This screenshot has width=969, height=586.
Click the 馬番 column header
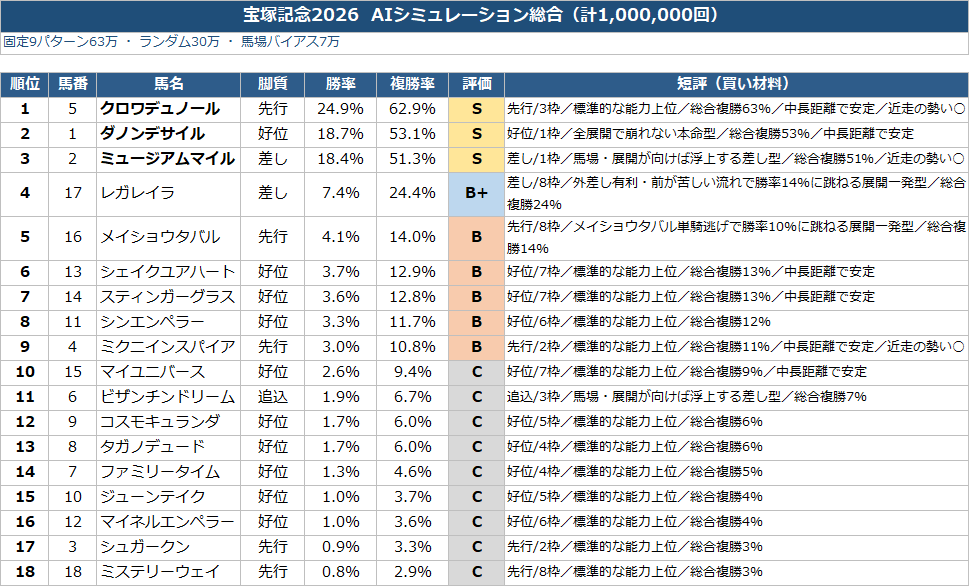72,84
